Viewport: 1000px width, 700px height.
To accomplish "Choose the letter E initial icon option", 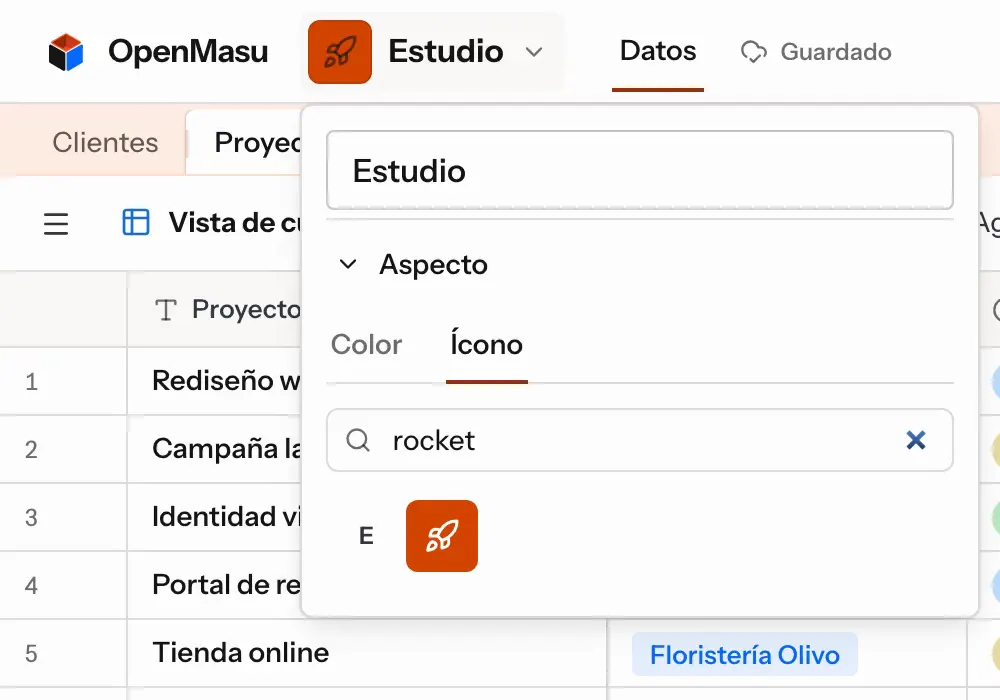I will [x=366, y=536].
